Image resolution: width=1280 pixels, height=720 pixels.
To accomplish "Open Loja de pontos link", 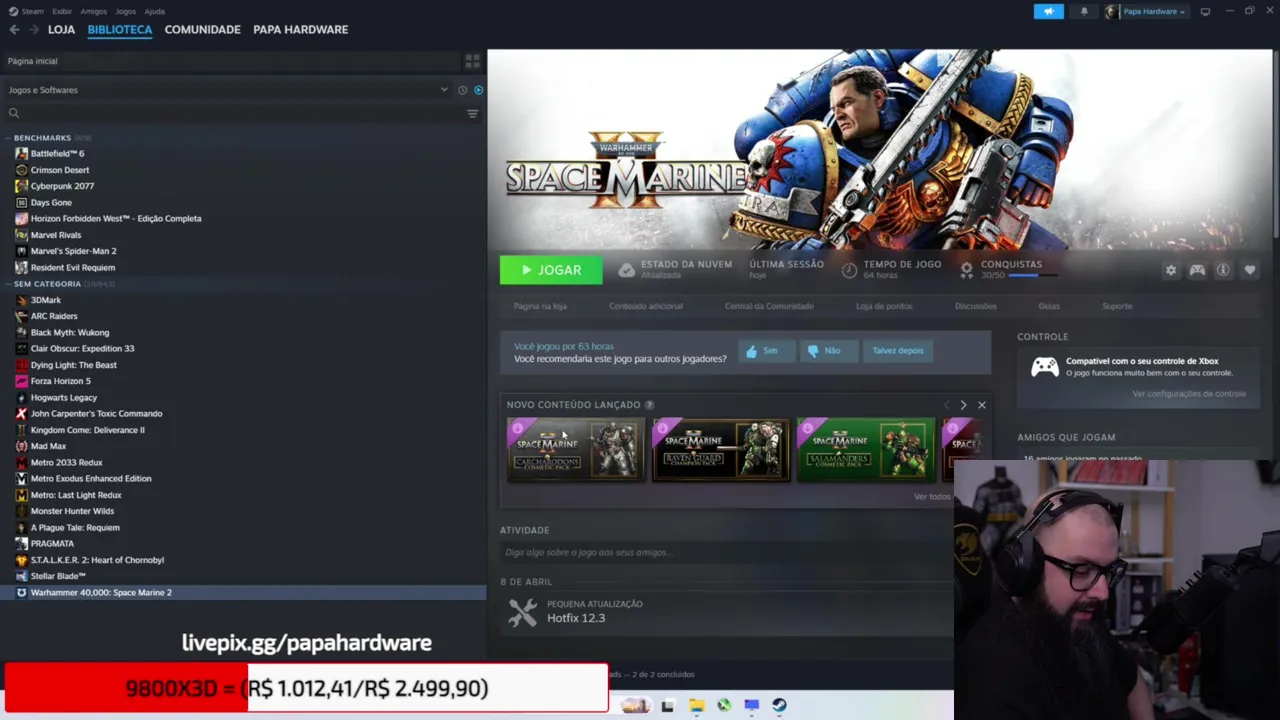I will tap(884, 306).
